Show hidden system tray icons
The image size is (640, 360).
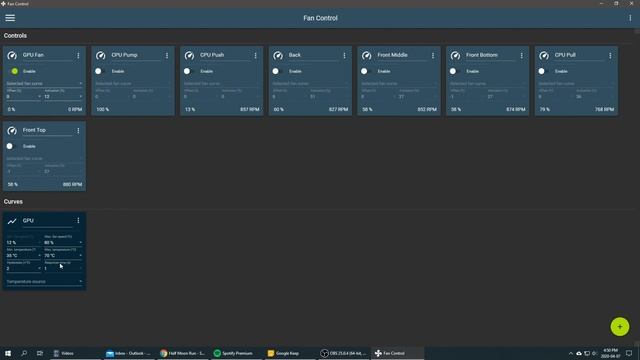pos(571,353)
